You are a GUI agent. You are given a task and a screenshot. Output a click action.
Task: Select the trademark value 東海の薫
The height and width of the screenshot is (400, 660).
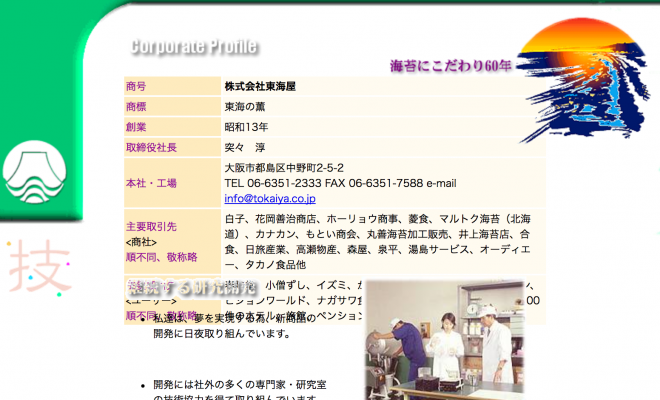pyautogui.click(x=245, y=107)
